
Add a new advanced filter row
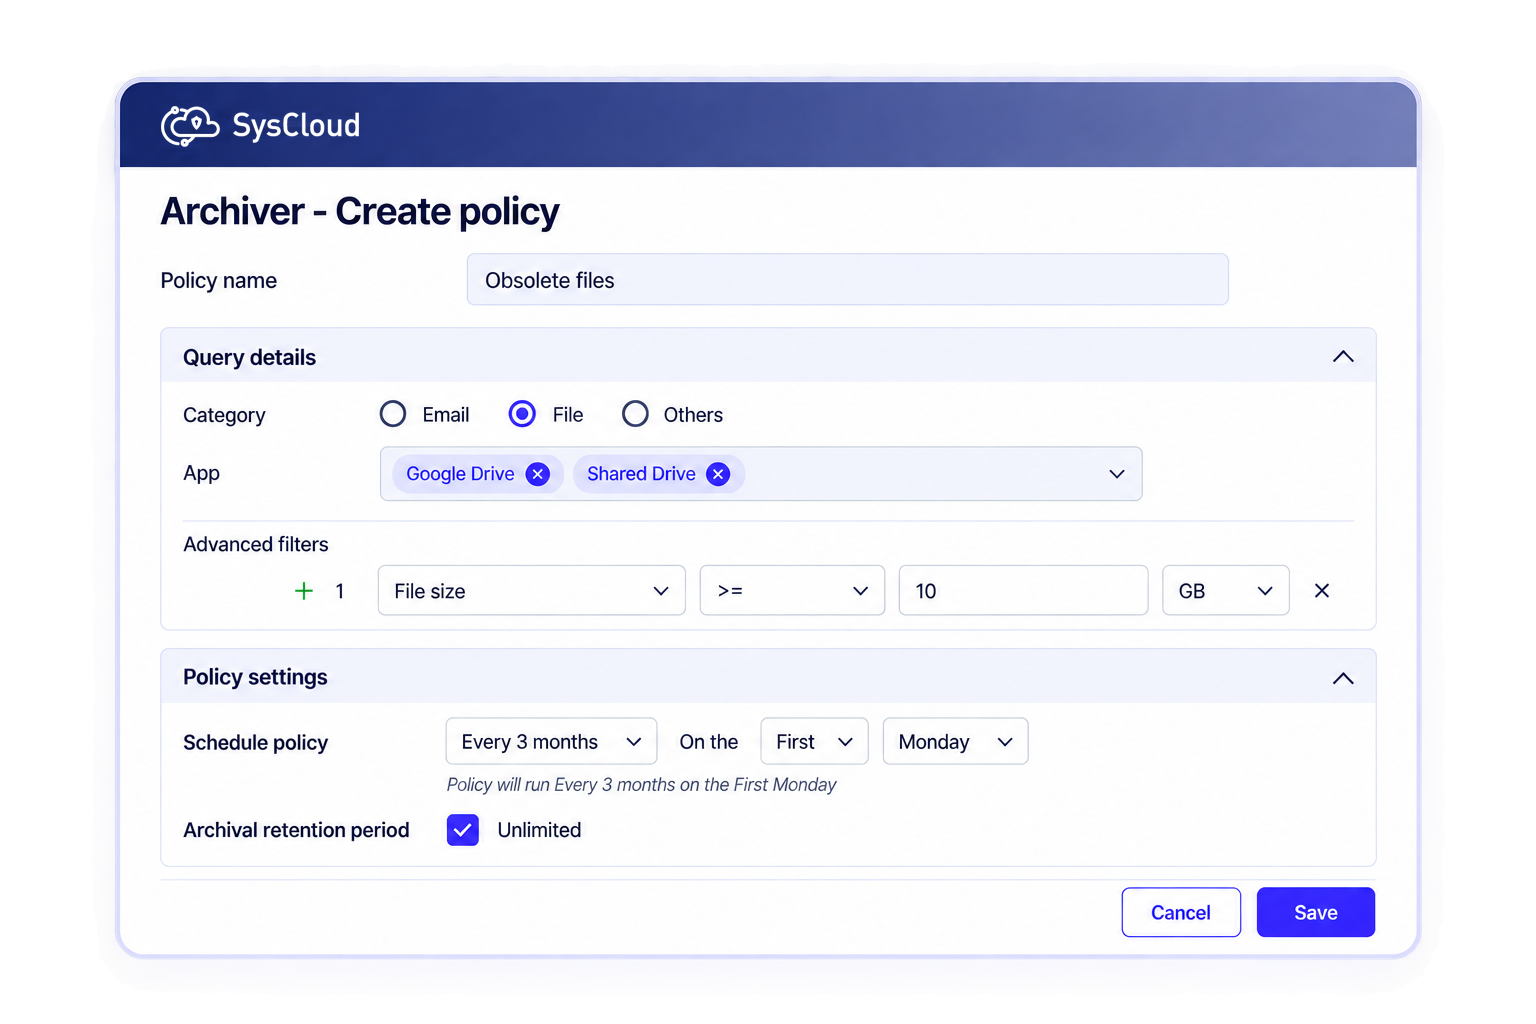[304, 591]
